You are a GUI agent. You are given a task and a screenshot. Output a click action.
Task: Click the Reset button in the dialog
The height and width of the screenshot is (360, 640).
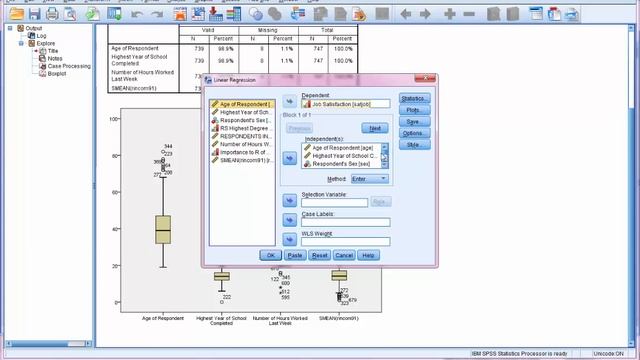[320, 255]
